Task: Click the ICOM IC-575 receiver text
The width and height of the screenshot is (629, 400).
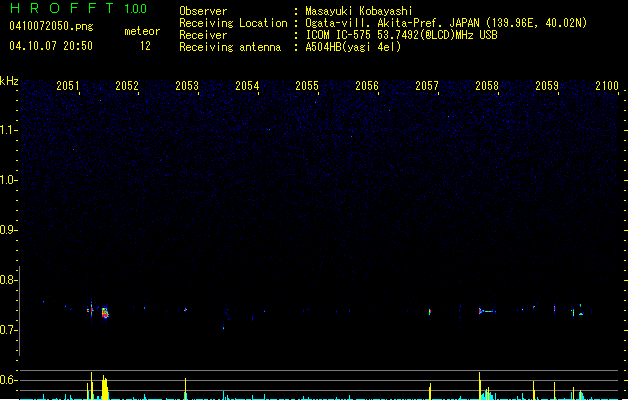Action: tap(401, 35)
